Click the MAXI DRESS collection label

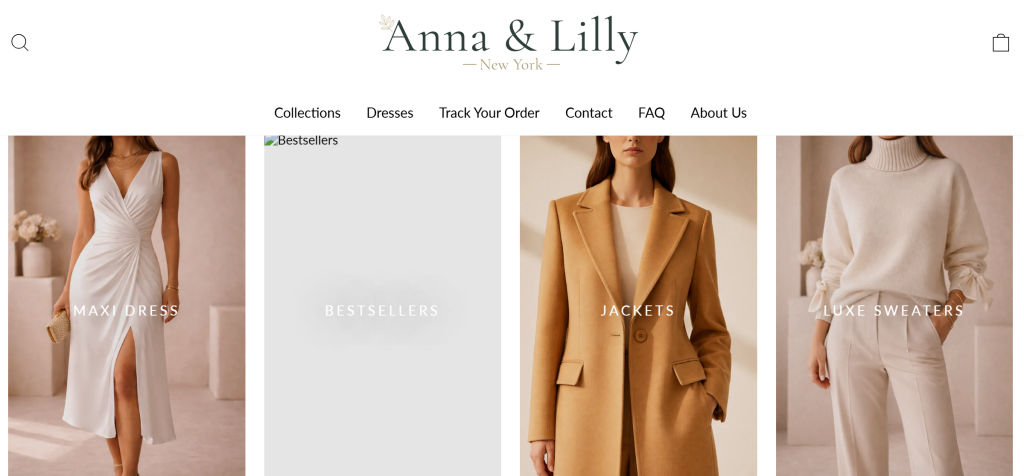tap(126, 311)
